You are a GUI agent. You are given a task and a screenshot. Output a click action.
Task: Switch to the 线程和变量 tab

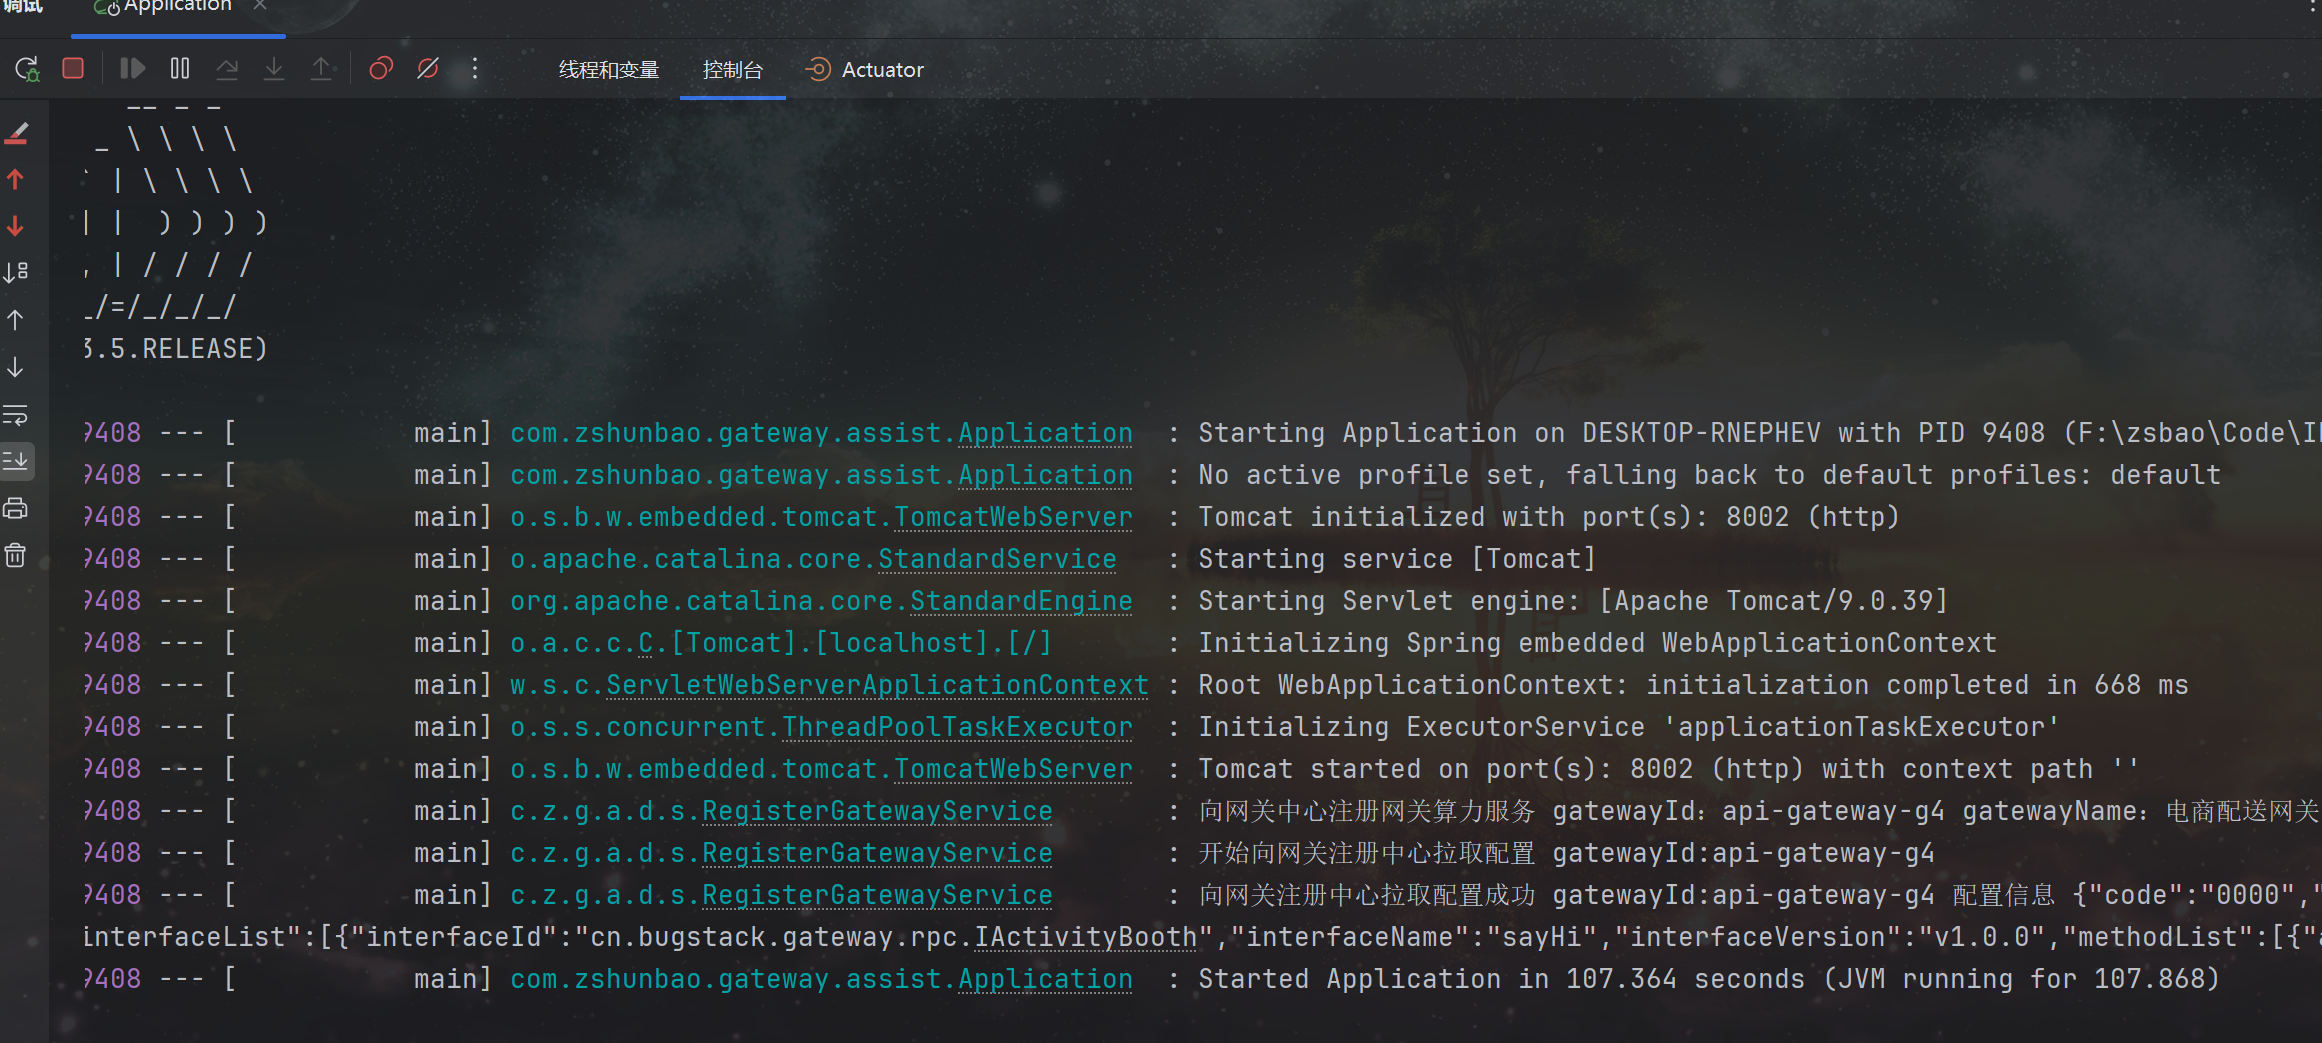(x=609, y=70)
